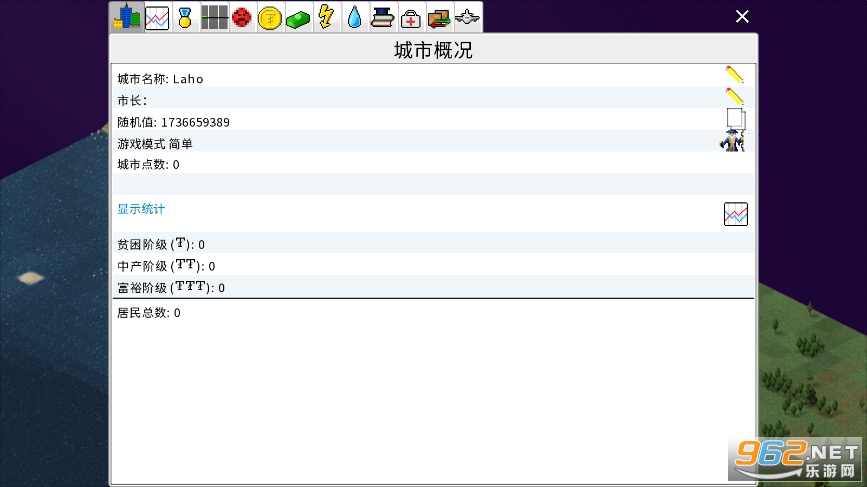Select the 富裕阶级 (TTT): 0 row
This screenshot has width=867, height=487.
coord(434,287)
